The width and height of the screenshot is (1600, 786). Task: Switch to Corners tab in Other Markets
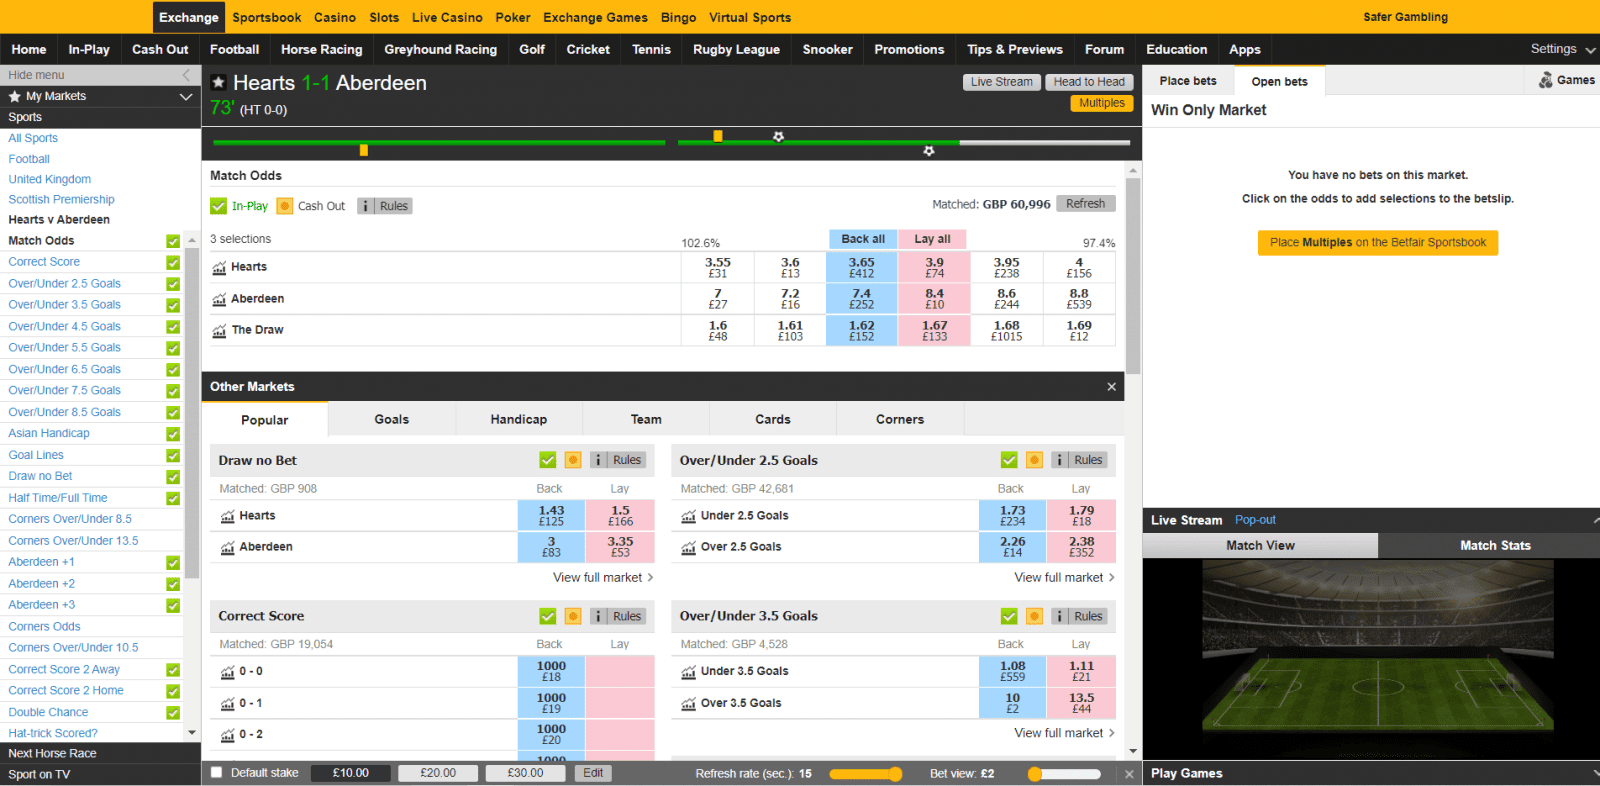click(x=900, y=420)
